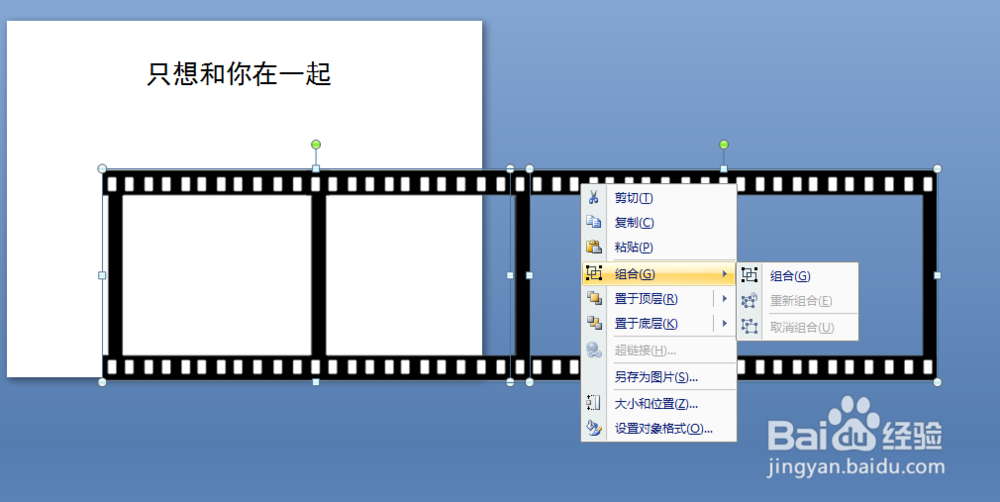The height and width of the screenshot is (502, 1000).
Task: Click the slide title 只想和你在一起
Action: coord(239,74)
